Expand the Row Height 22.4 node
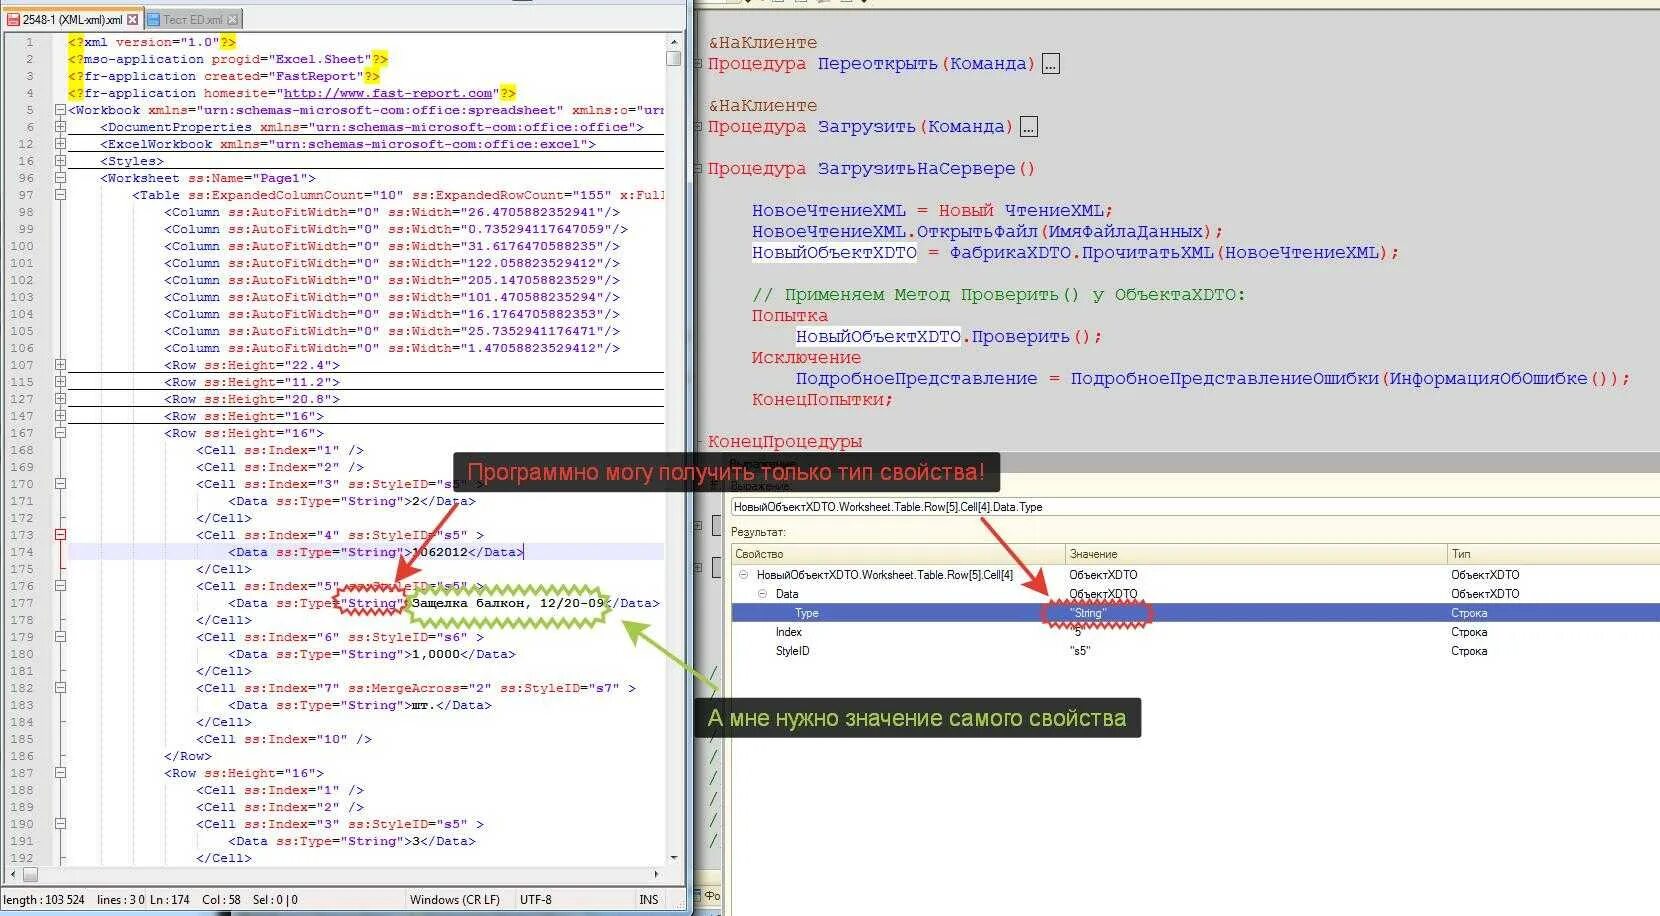1660x916 pixels. (60, 365)
